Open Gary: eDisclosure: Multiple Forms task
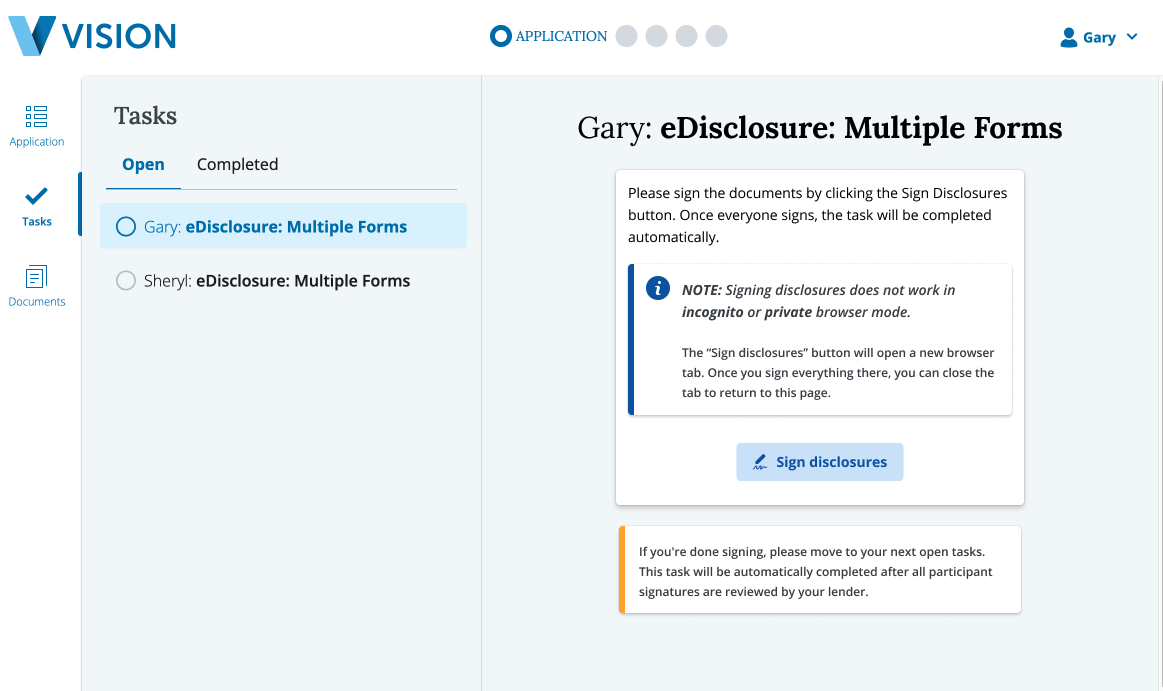The image size is (1163, 691). coord(296,227)
